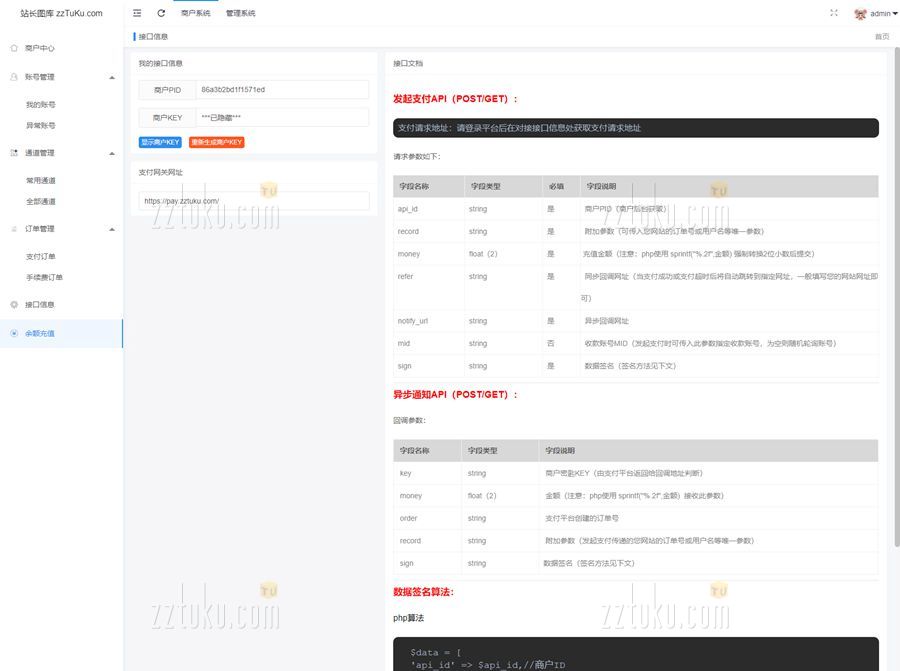Click the php算法 label

point(409,618)
